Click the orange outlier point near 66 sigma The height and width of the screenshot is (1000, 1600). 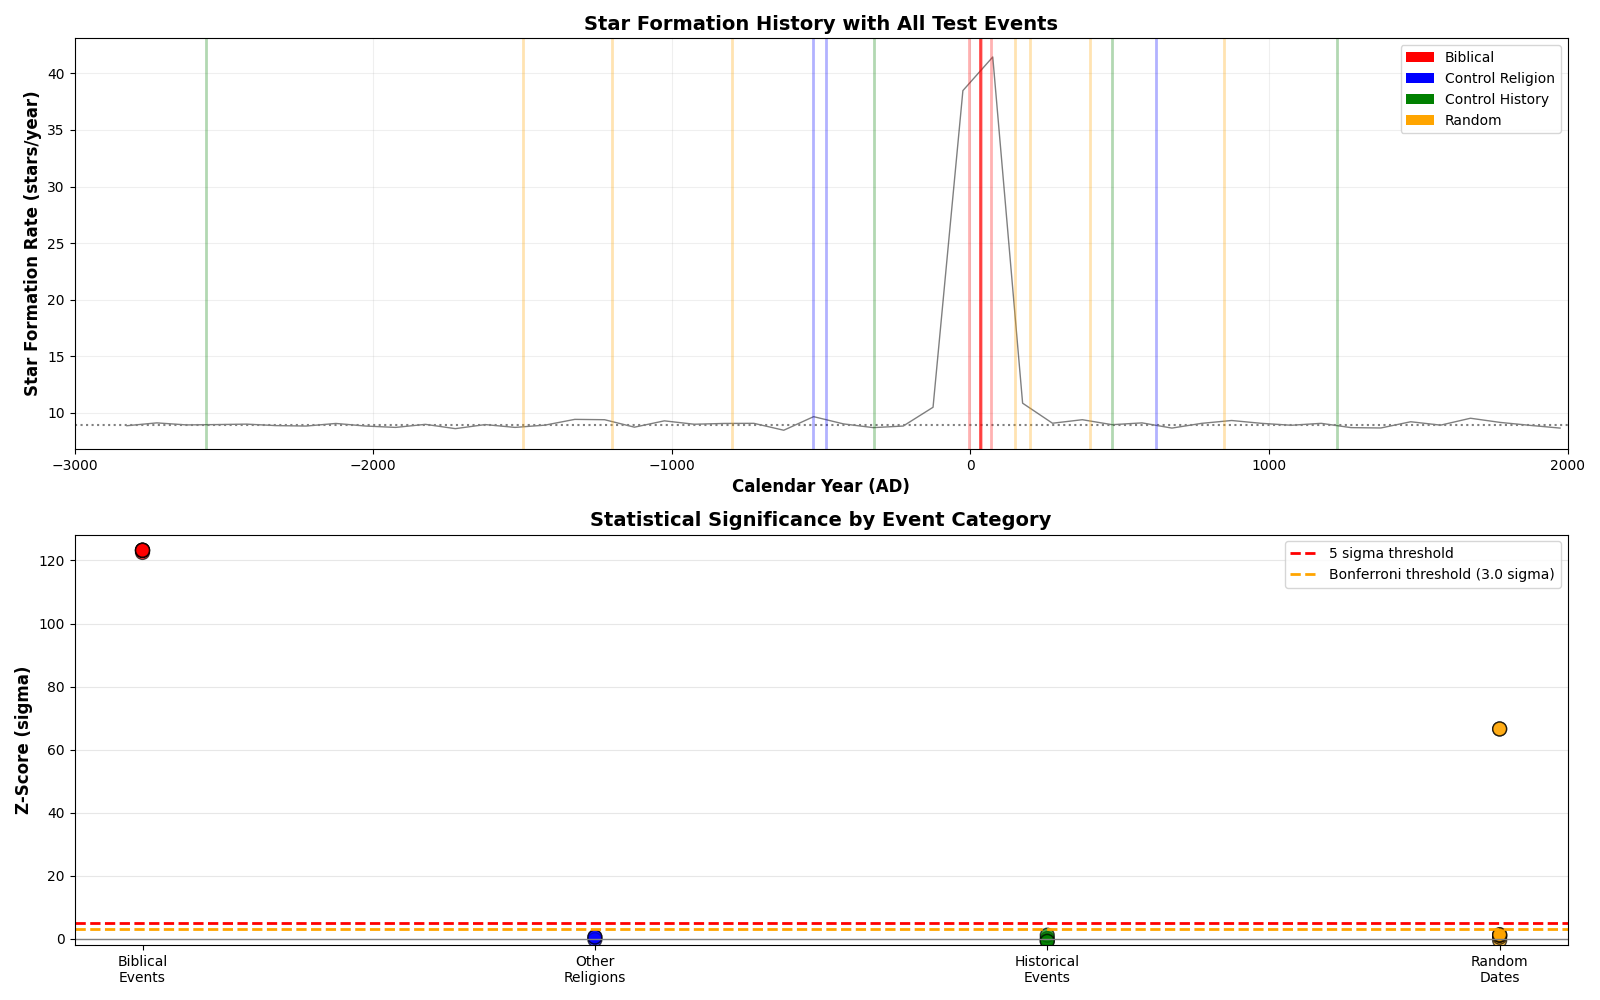1499,729
